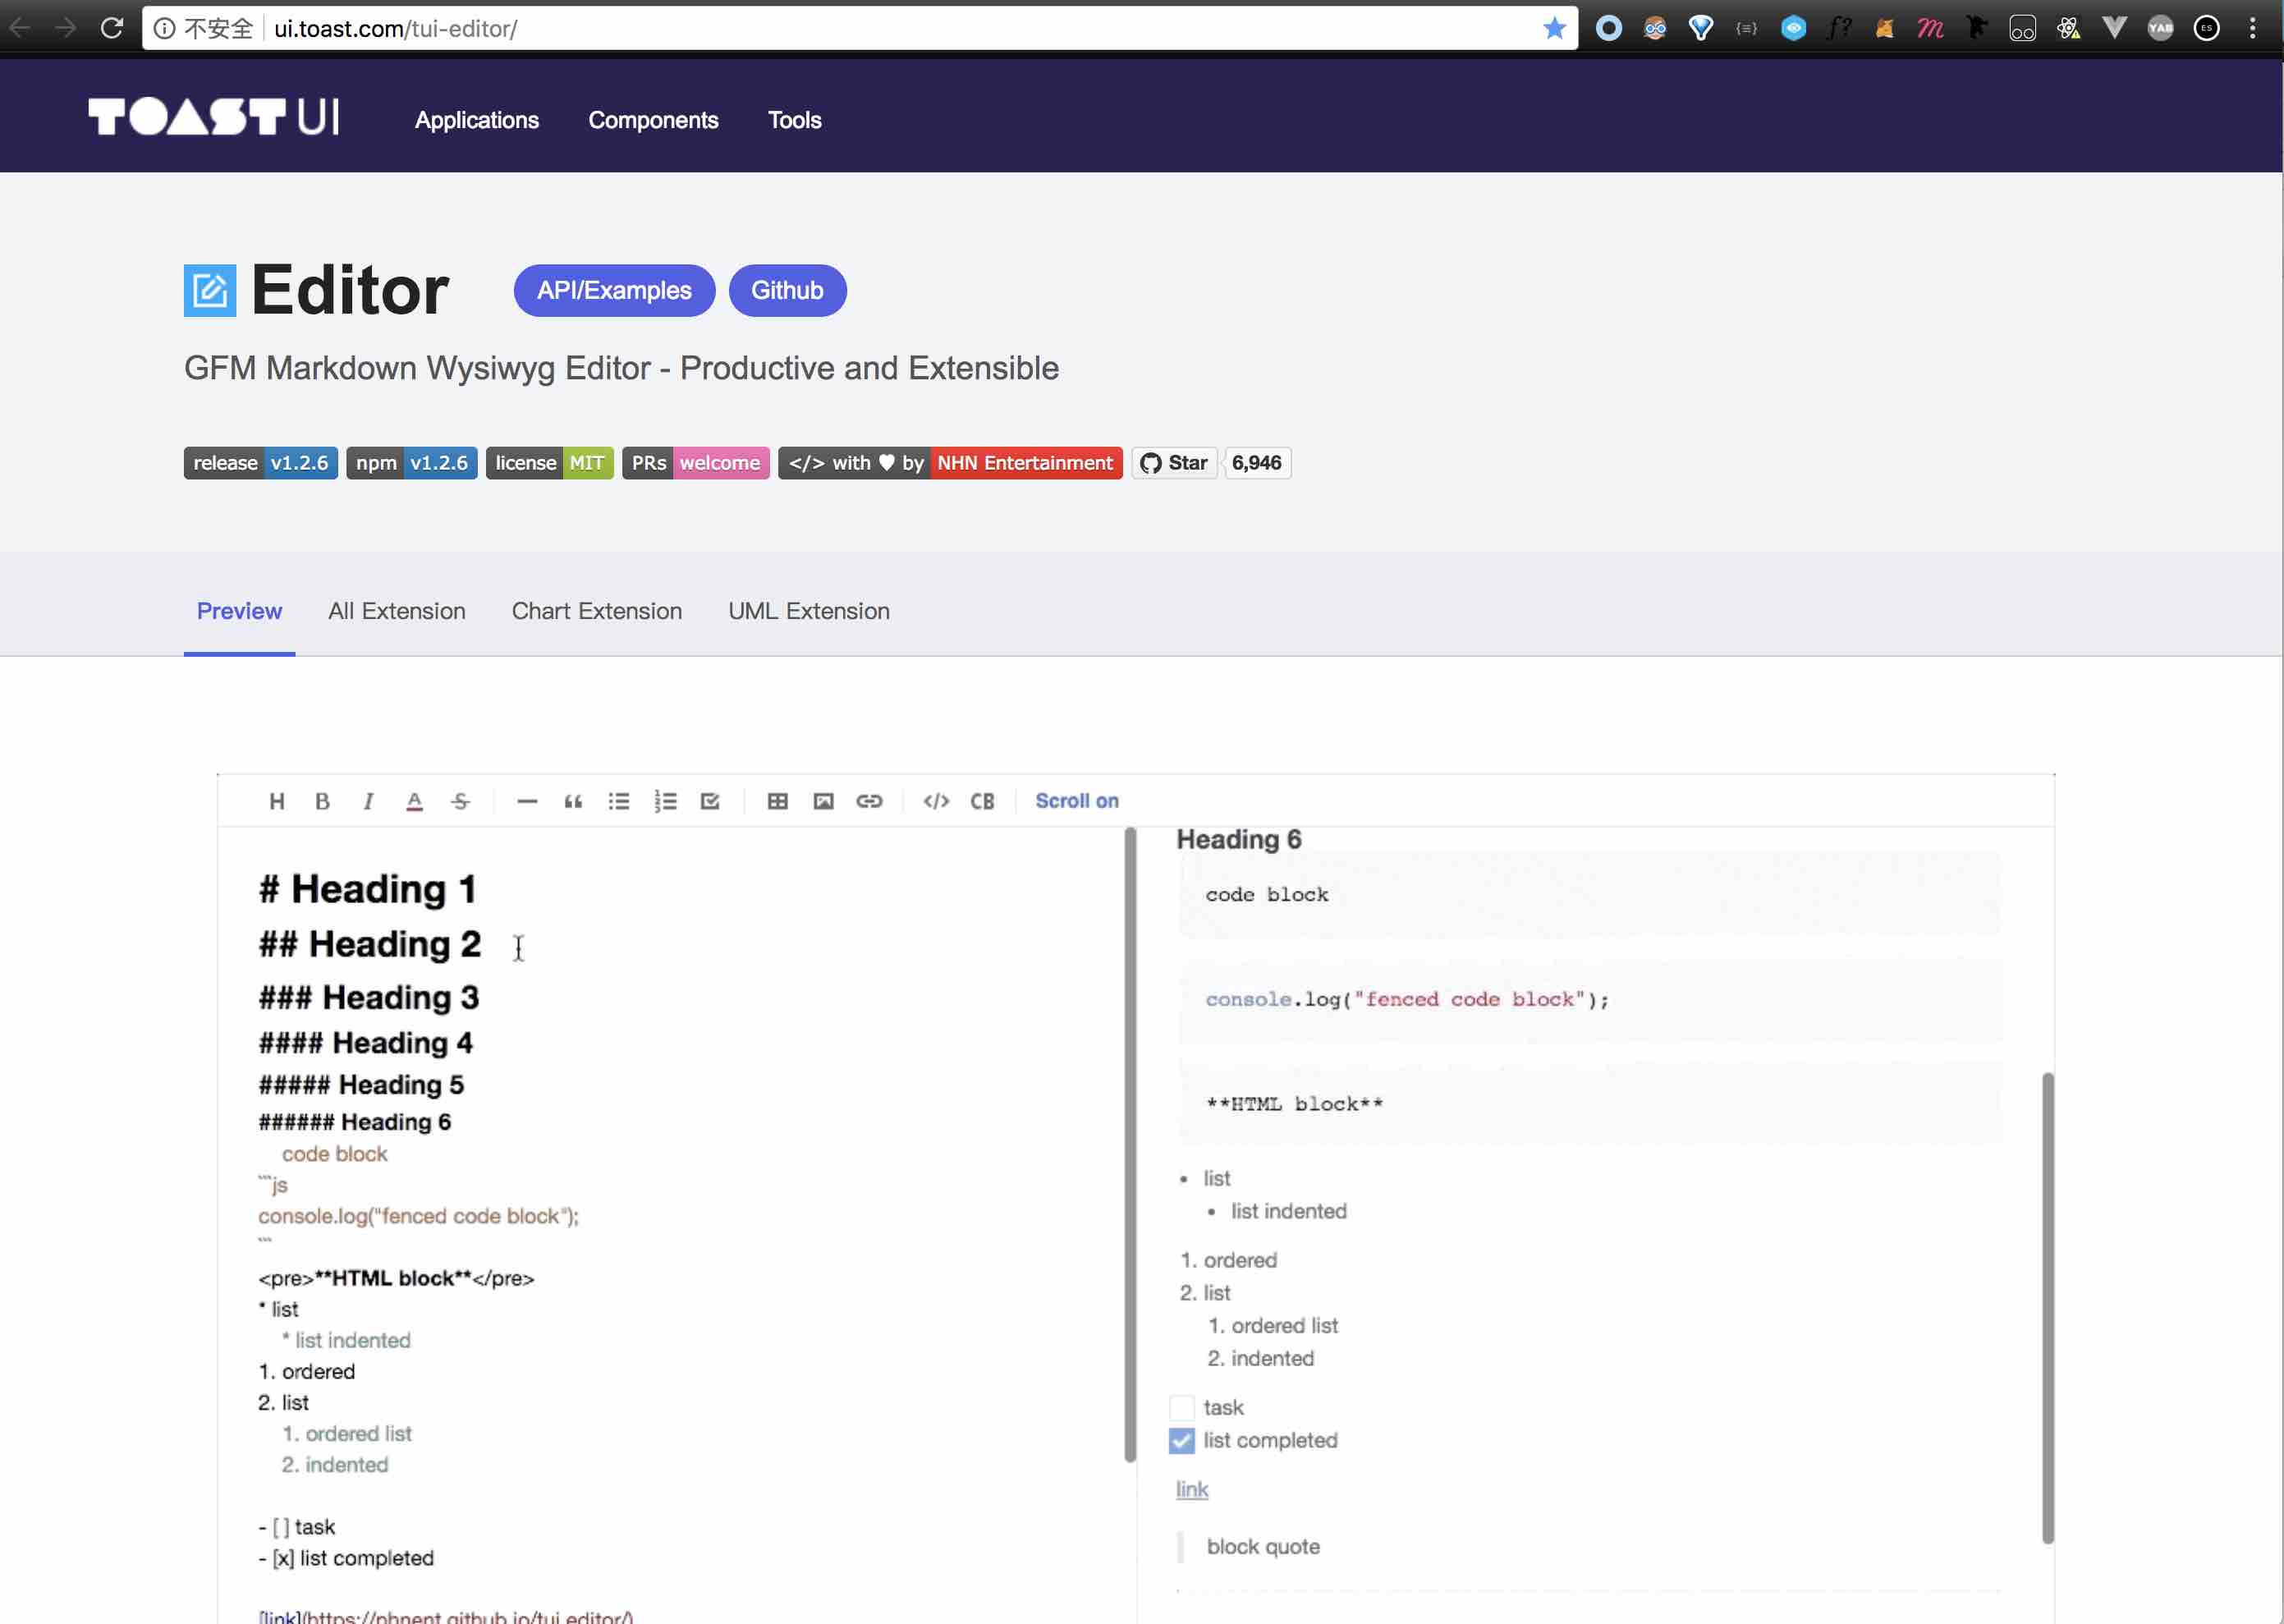Click the API/Examples button
2284x1624 pixels.
(x=614, y=291)
